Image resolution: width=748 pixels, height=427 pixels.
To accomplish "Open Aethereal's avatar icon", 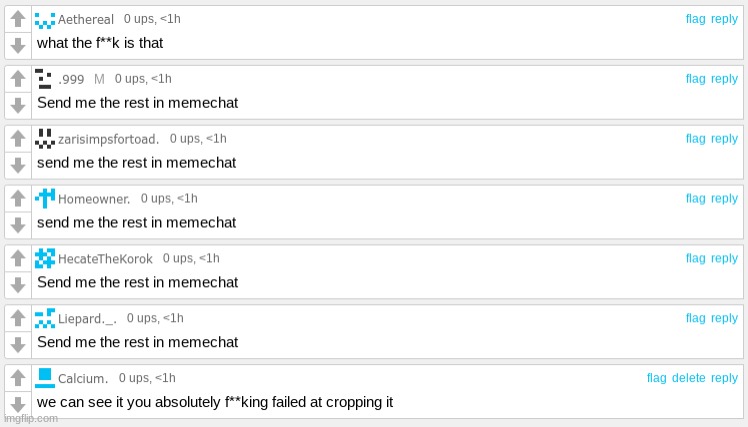I will [x=45, y=20].
